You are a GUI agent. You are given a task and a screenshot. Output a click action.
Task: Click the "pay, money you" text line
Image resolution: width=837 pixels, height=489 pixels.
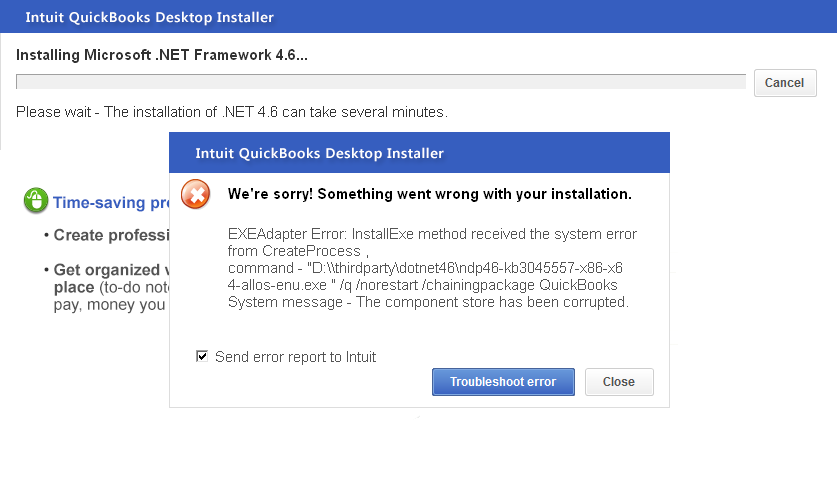pos(109,304)
